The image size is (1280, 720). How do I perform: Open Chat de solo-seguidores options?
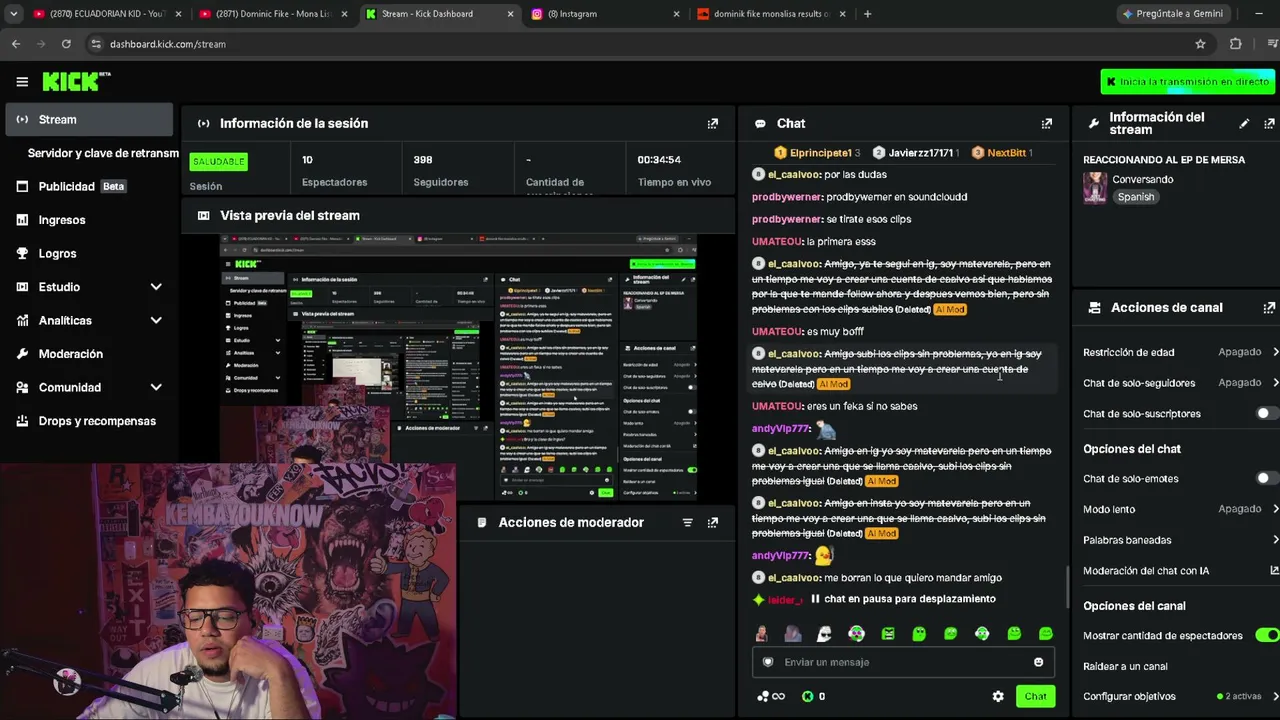(x=1180, y=383)
